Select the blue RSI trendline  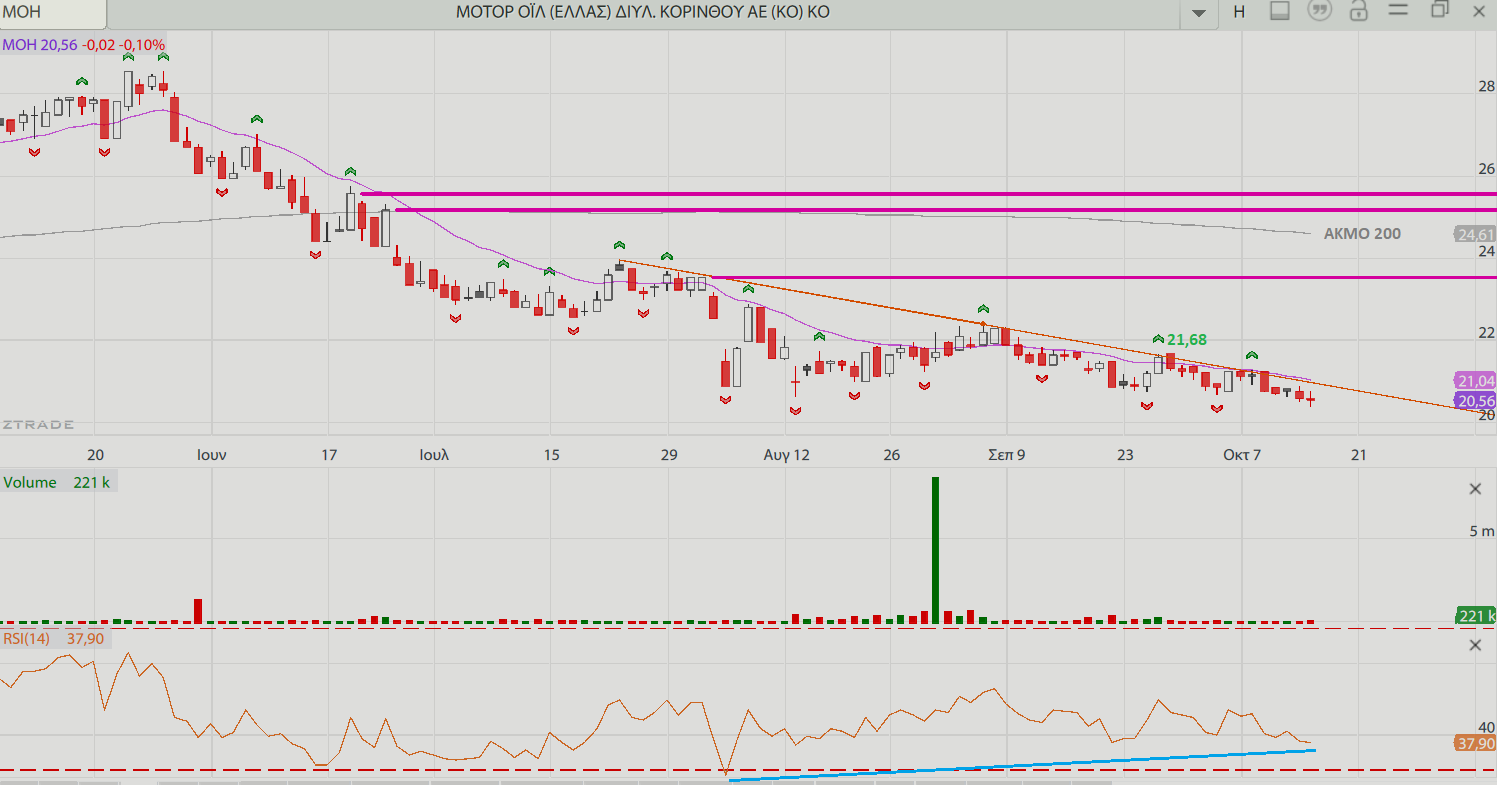point(1022,765)
